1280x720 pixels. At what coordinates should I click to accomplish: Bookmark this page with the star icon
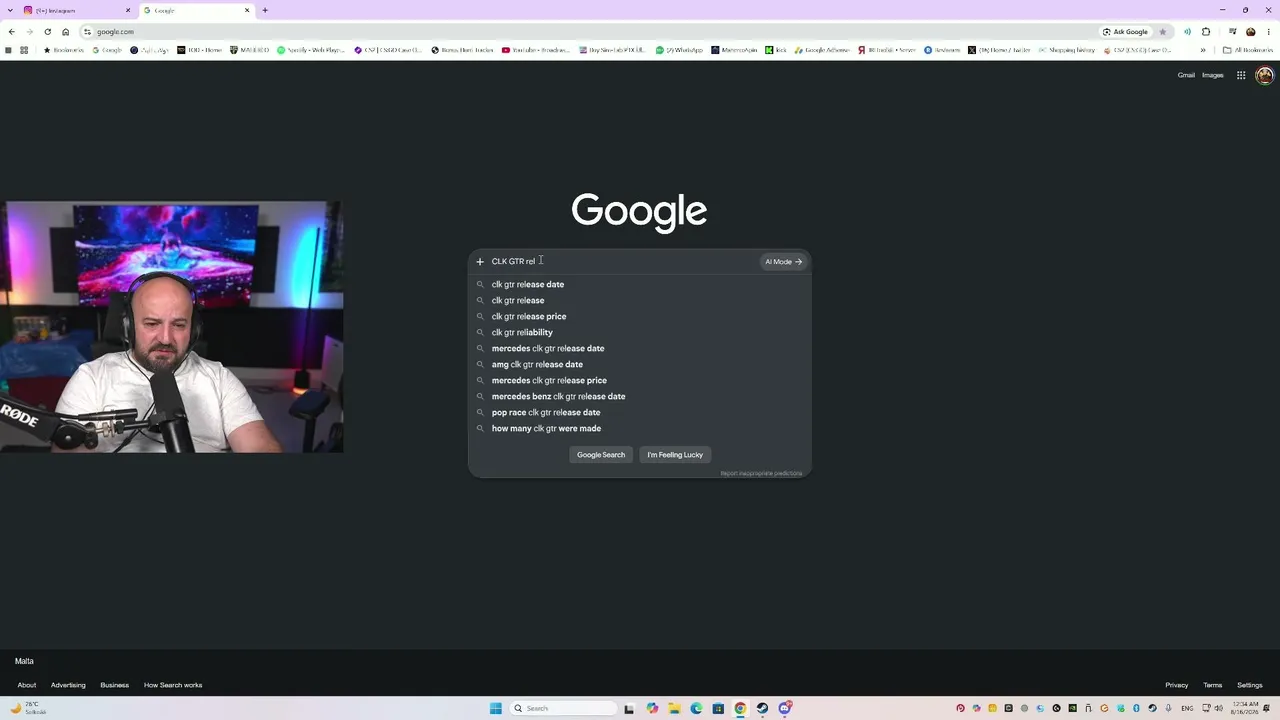(x=1162, y=32)
